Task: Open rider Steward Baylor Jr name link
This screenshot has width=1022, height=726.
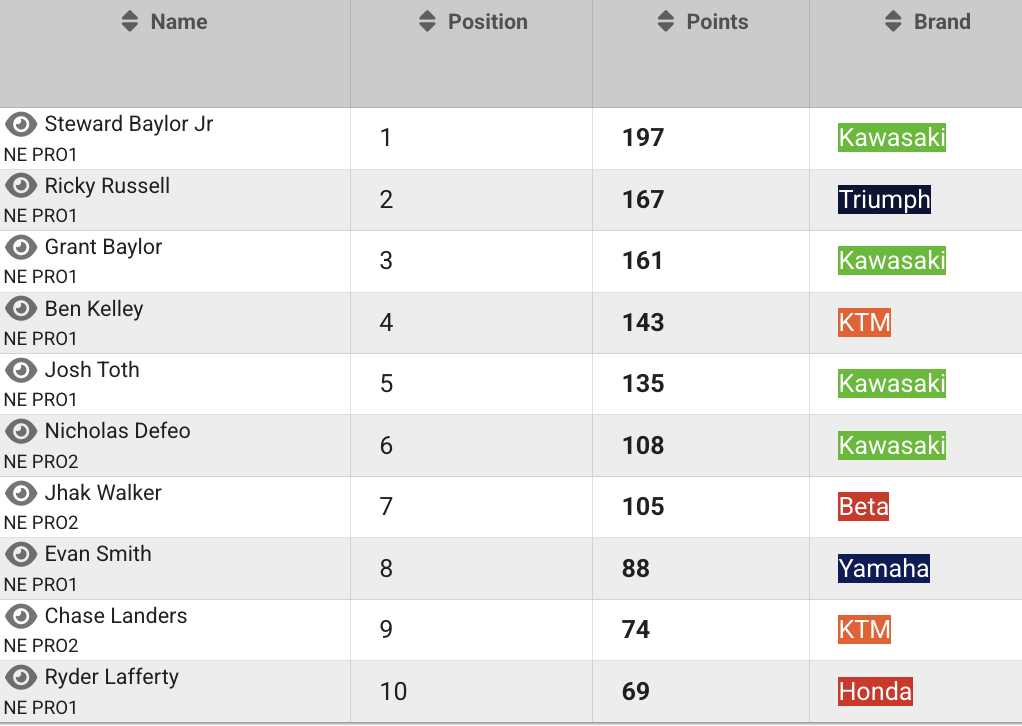Action: tap(128, 124)
